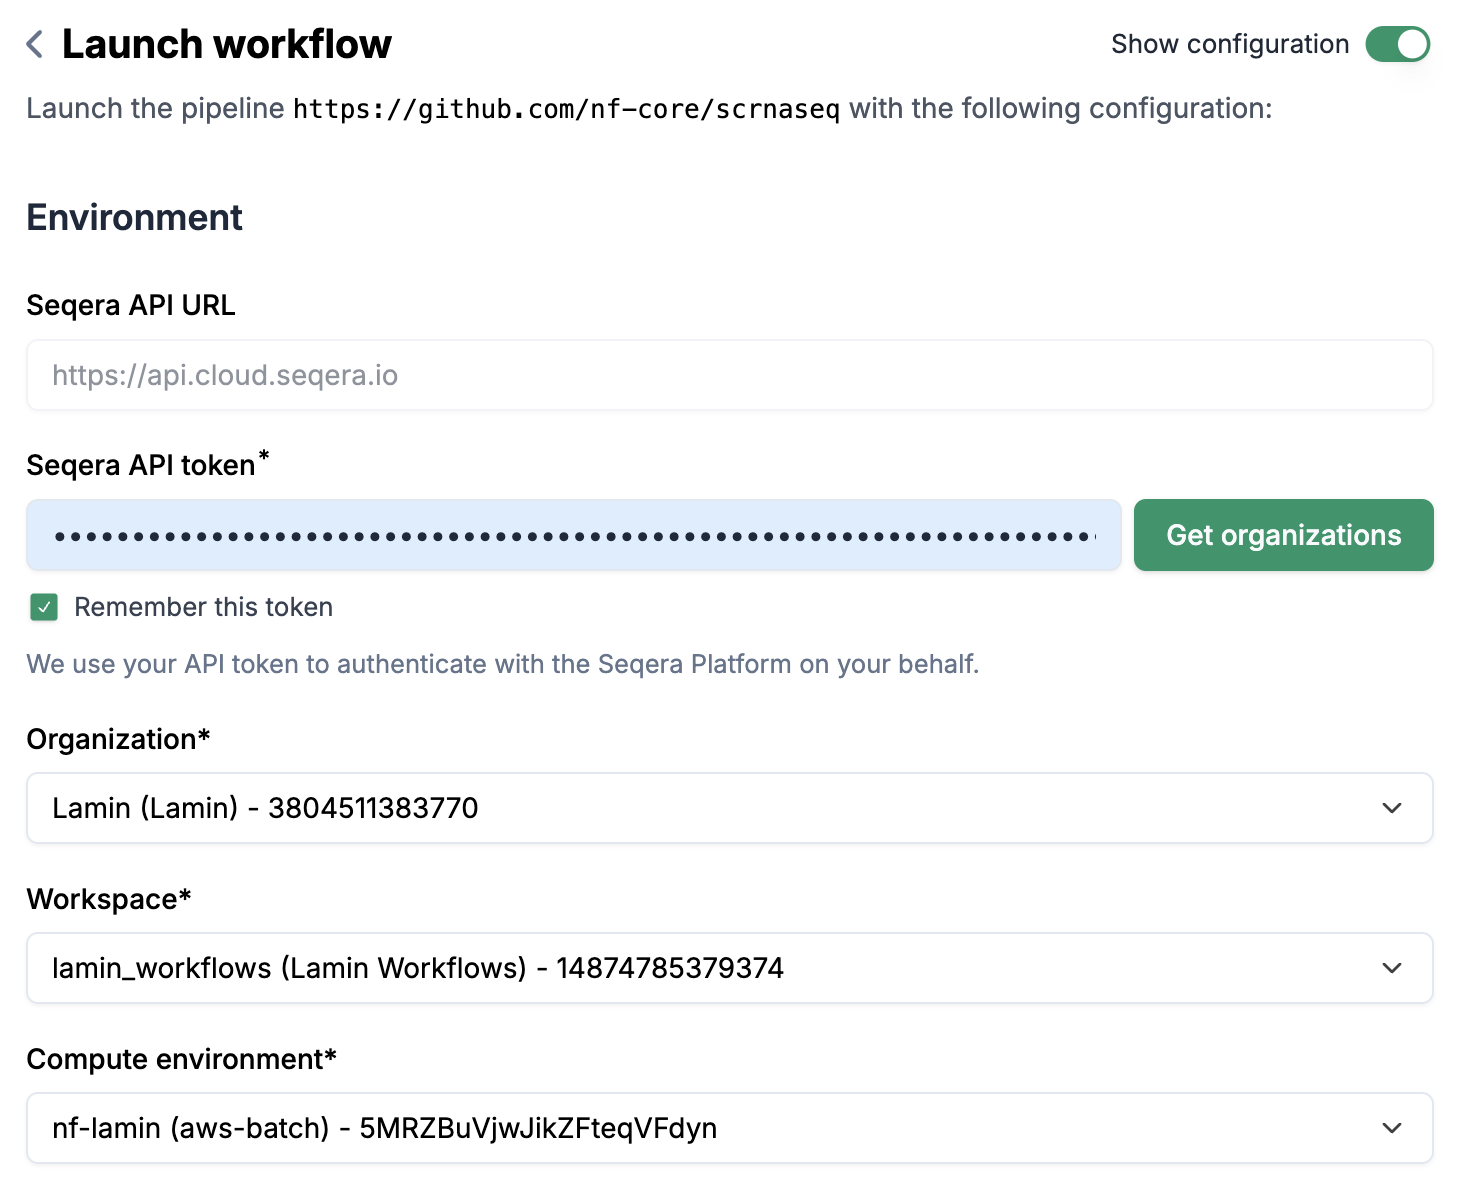Click the nf-core/scrnaseq GitHub pipeline URL
Screen dimensions: 1458x1186
point(566,109)
